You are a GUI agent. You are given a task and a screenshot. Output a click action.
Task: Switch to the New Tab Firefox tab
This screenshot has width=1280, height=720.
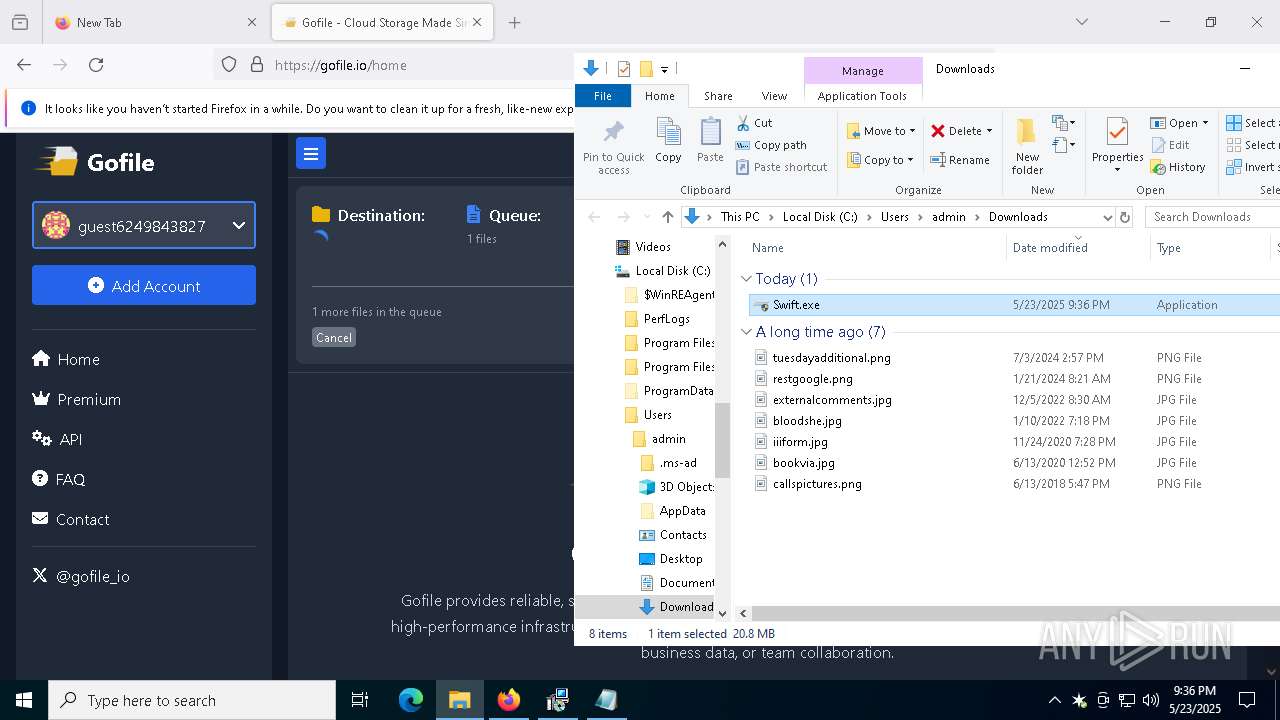(155, 22)
